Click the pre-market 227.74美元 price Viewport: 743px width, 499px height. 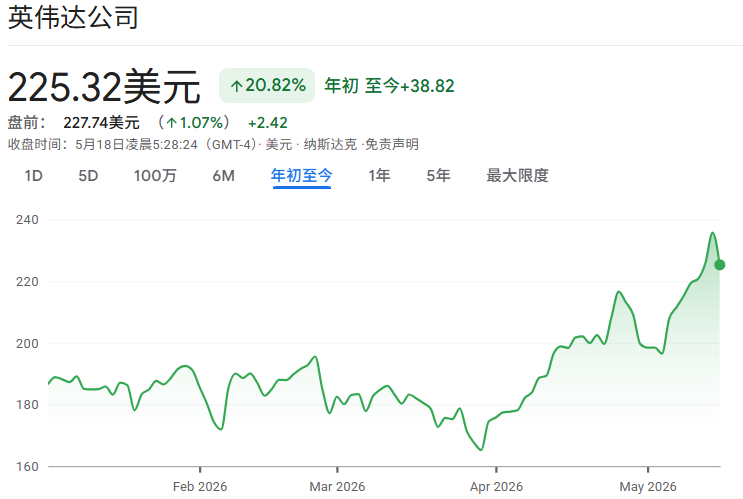click(101, 123)
